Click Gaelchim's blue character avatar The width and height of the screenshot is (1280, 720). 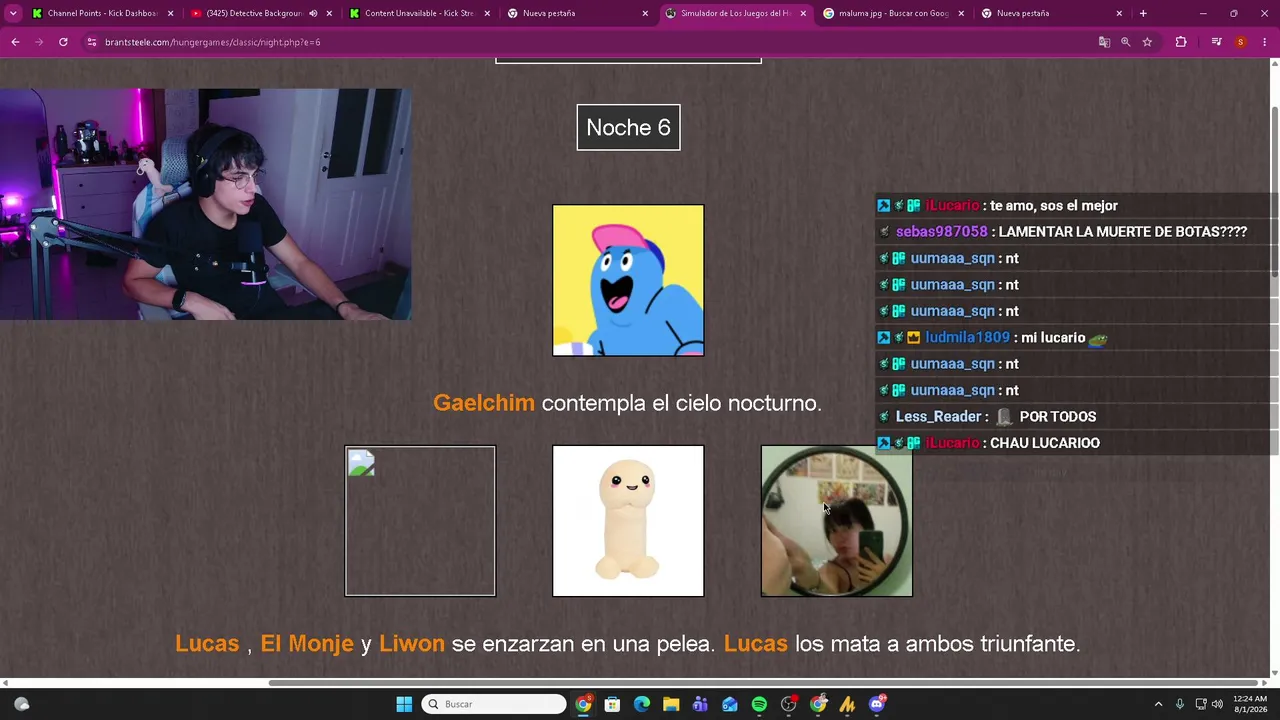[x=628, y=281]
